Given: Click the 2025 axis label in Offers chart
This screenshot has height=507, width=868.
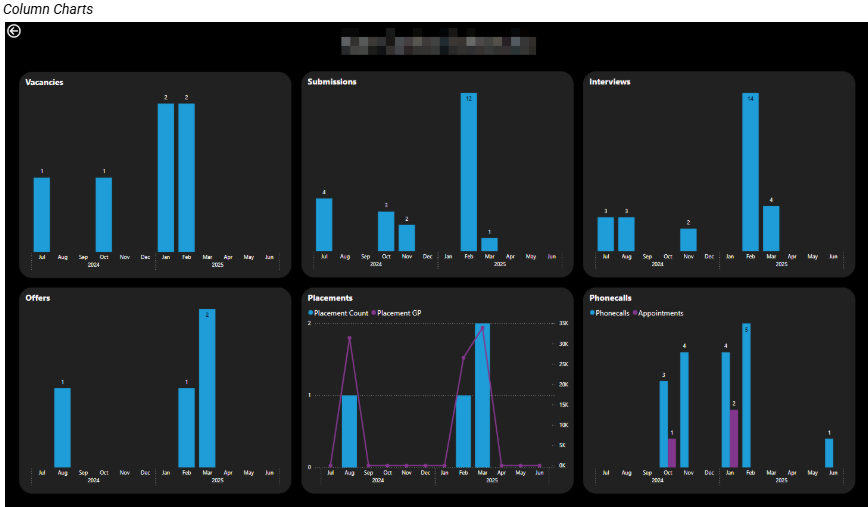Looking at the screenshot, I should (x=218, y=480).
